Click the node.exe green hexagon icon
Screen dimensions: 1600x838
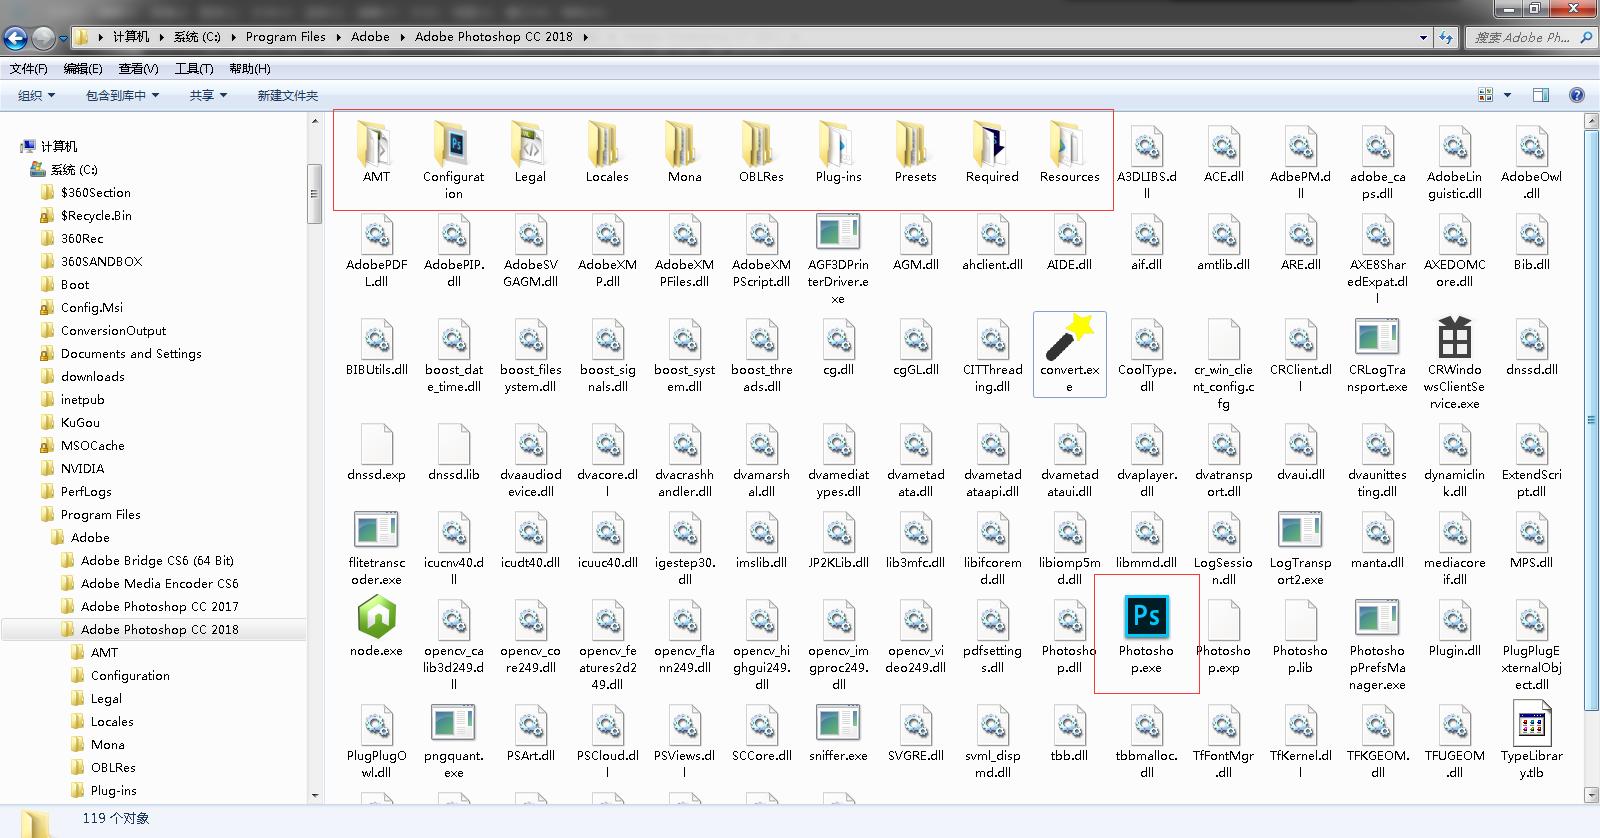377,616
